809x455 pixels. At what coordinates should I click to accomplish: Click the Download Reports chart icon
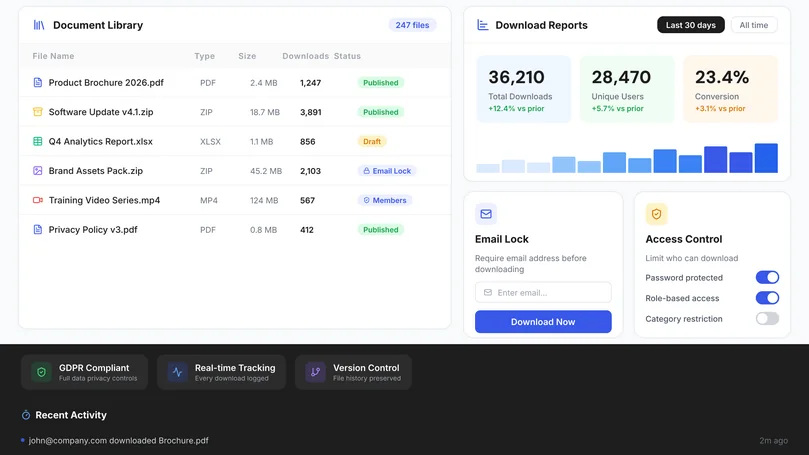[482, 25]
